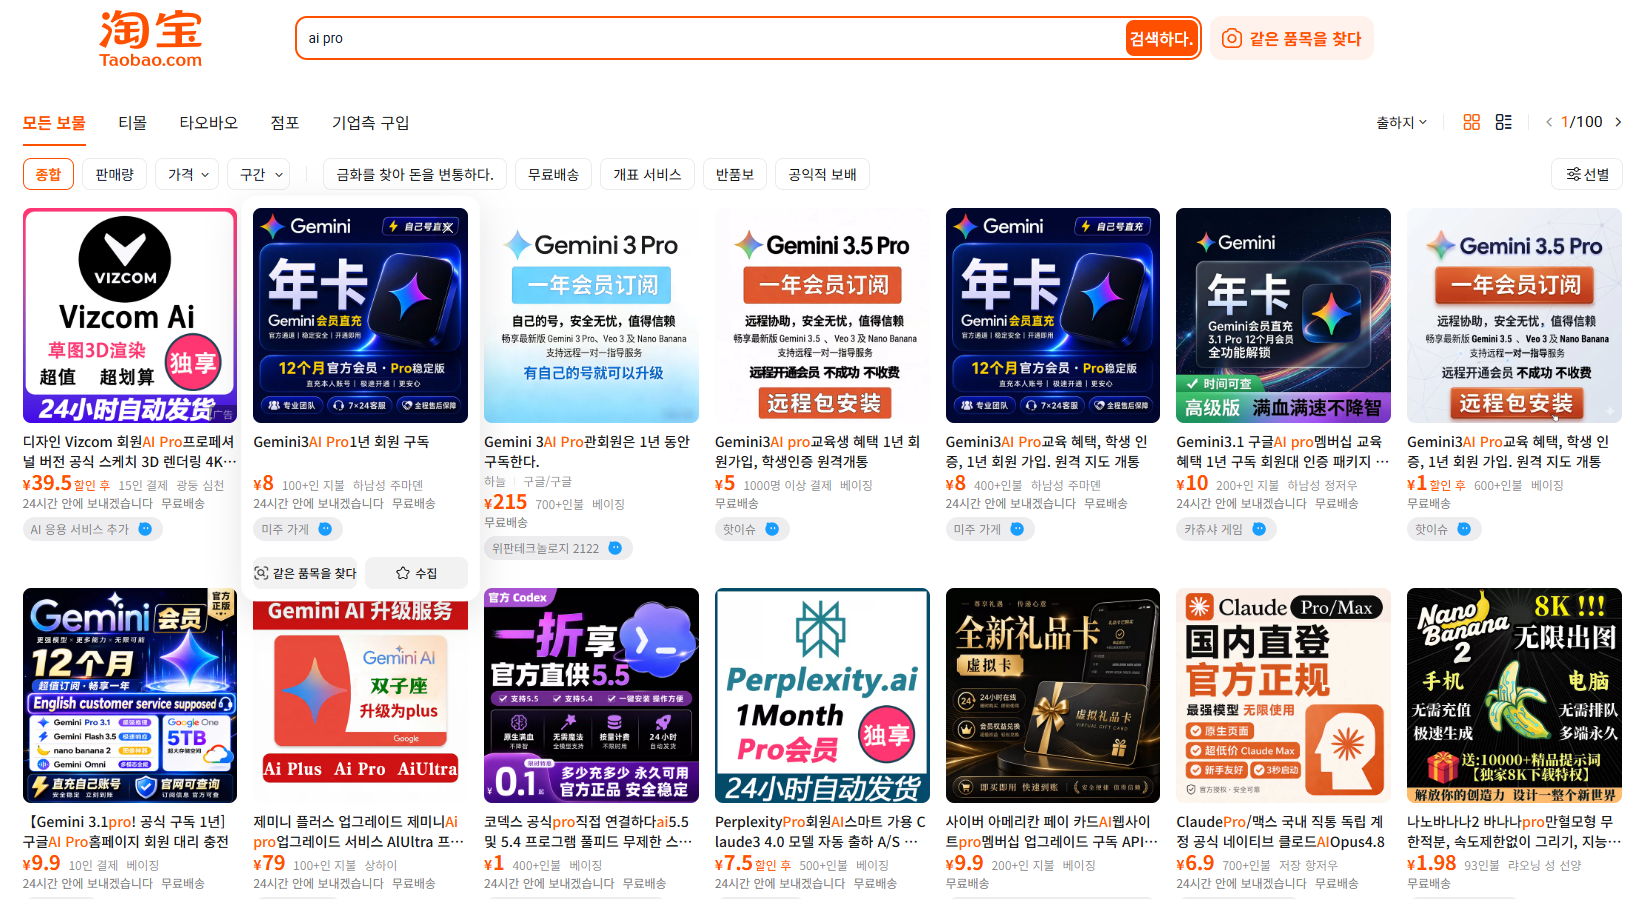The height and width of the screenshot is (899, 1644).
Task: Switch to the 티몰 tab
Action: click(x=132, y=123)
